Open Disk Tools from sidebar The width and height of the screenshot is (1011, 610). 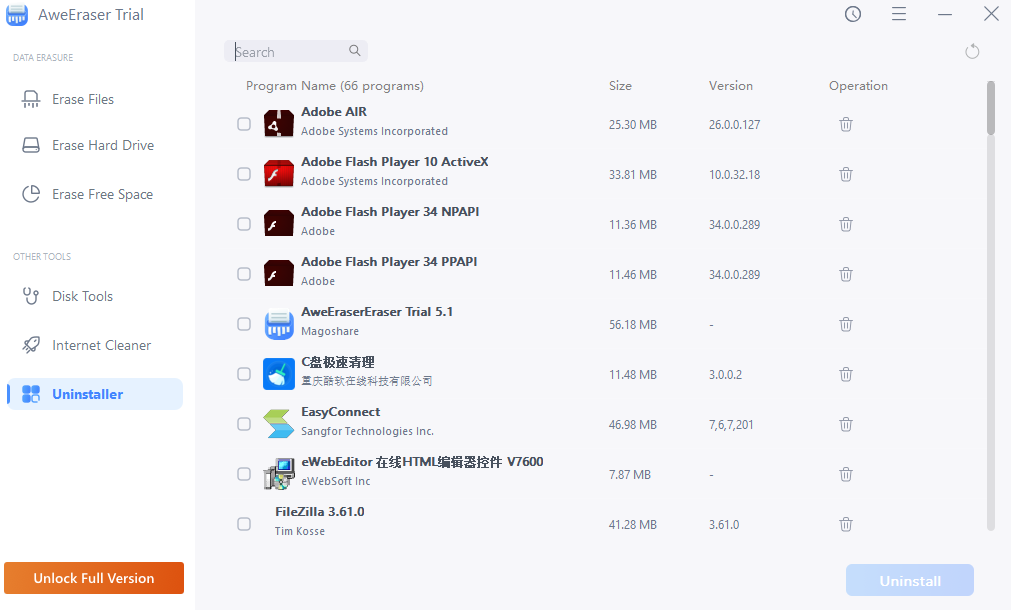click(95, 296)
